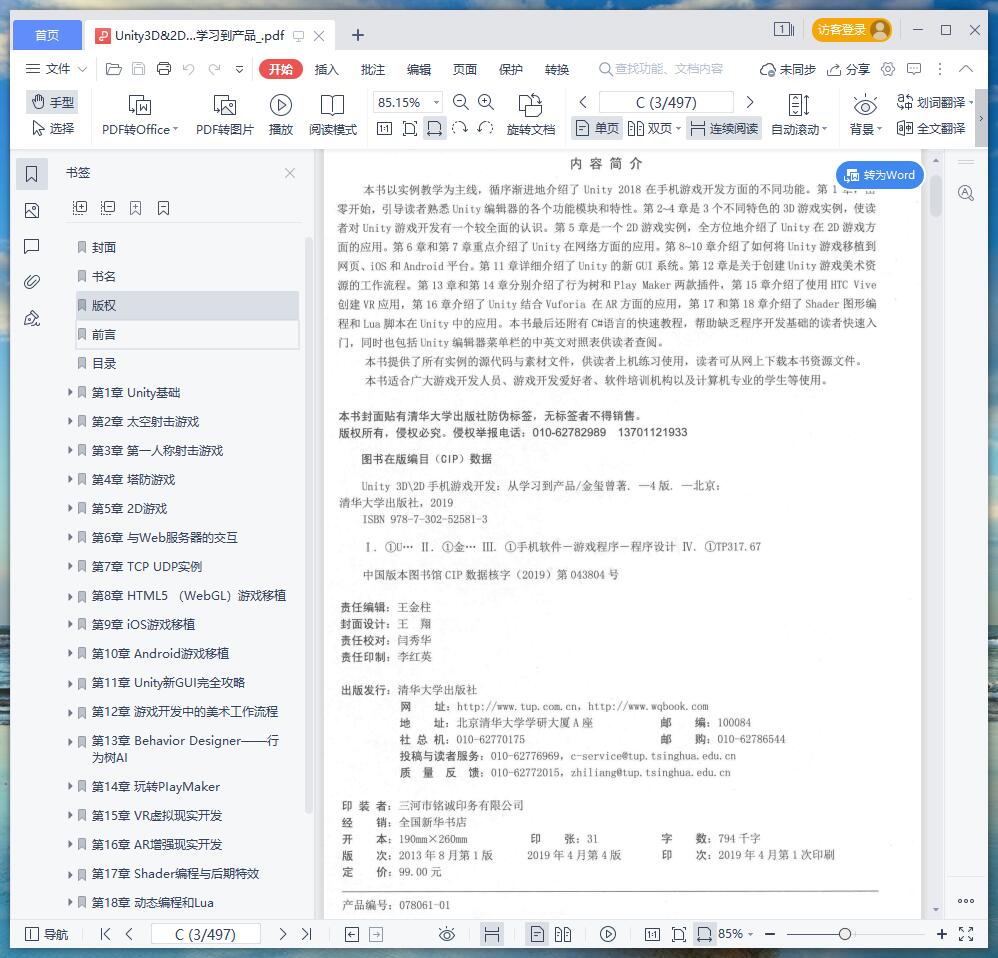
Task: Click 访客登录 guest login button
Action: [851, 29]
